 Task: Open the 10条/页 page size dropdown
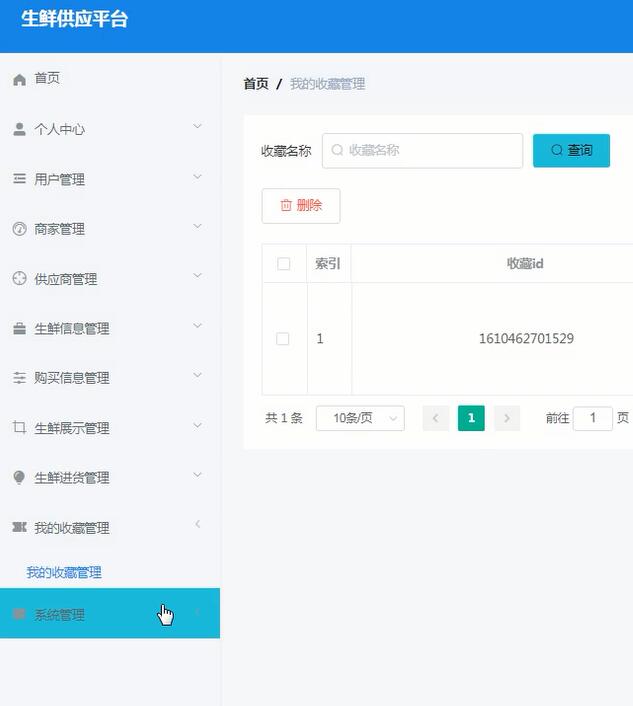click(360, 418)
